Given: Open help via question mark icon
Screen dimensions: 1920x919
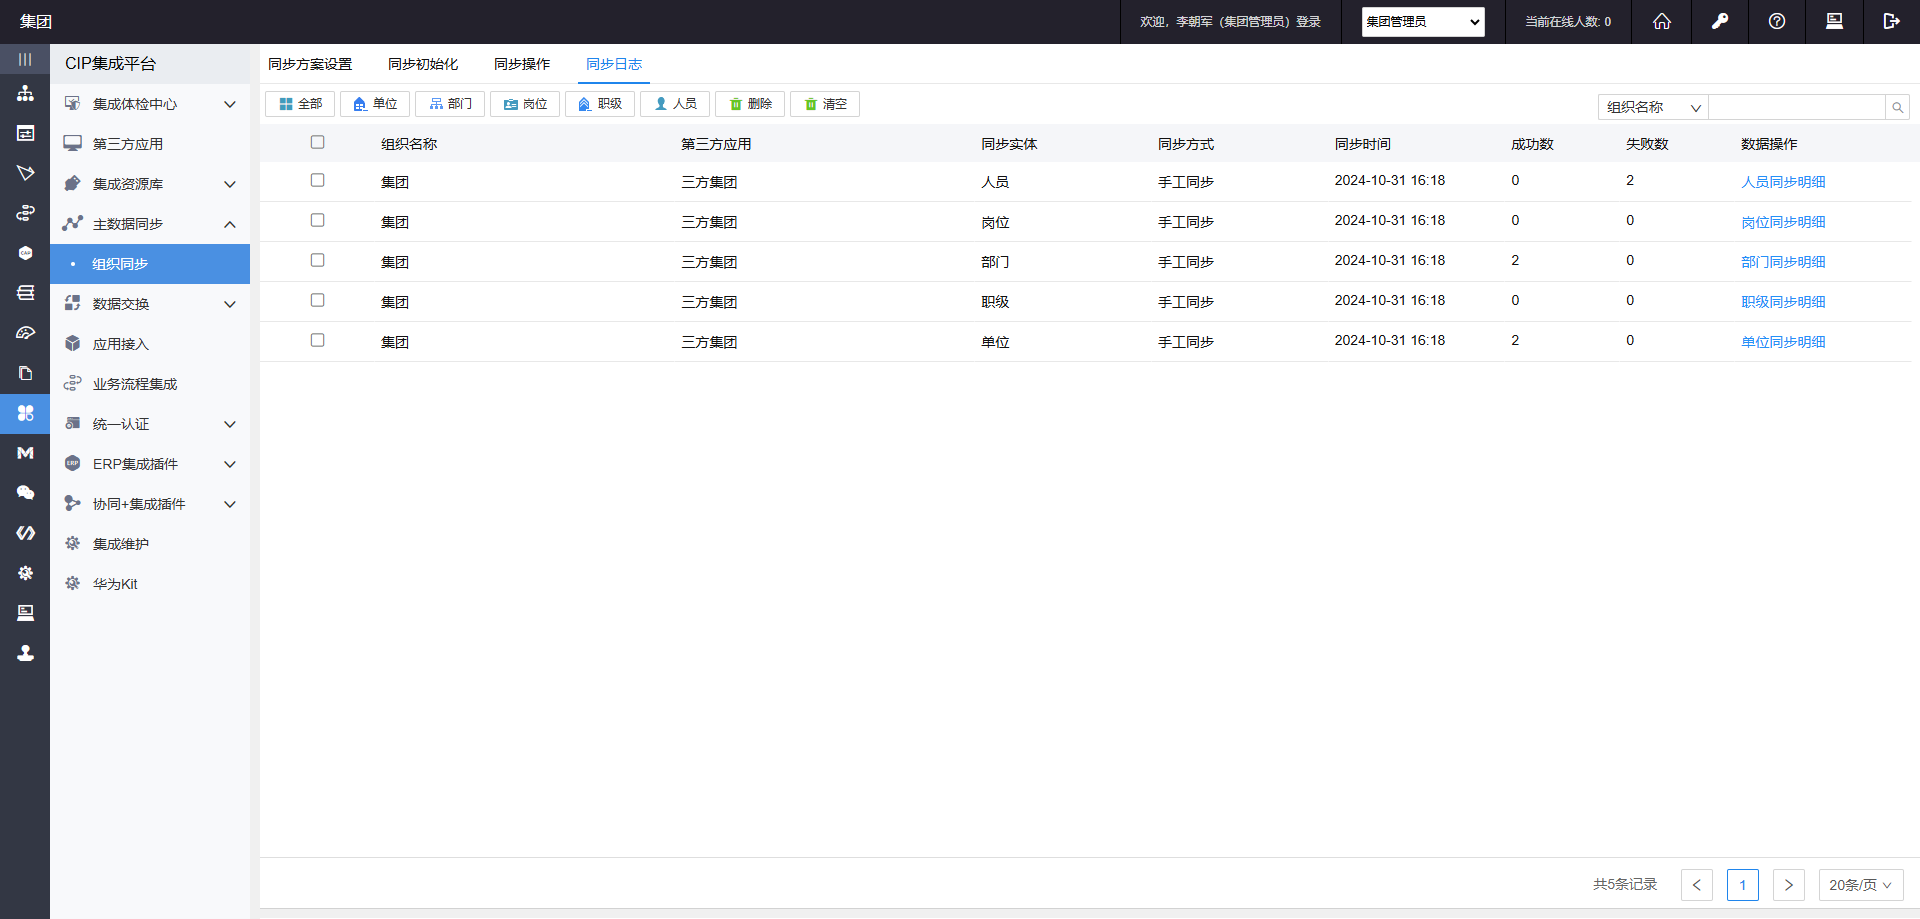Looking at the screenshot, I should [x=1776, y=21].
